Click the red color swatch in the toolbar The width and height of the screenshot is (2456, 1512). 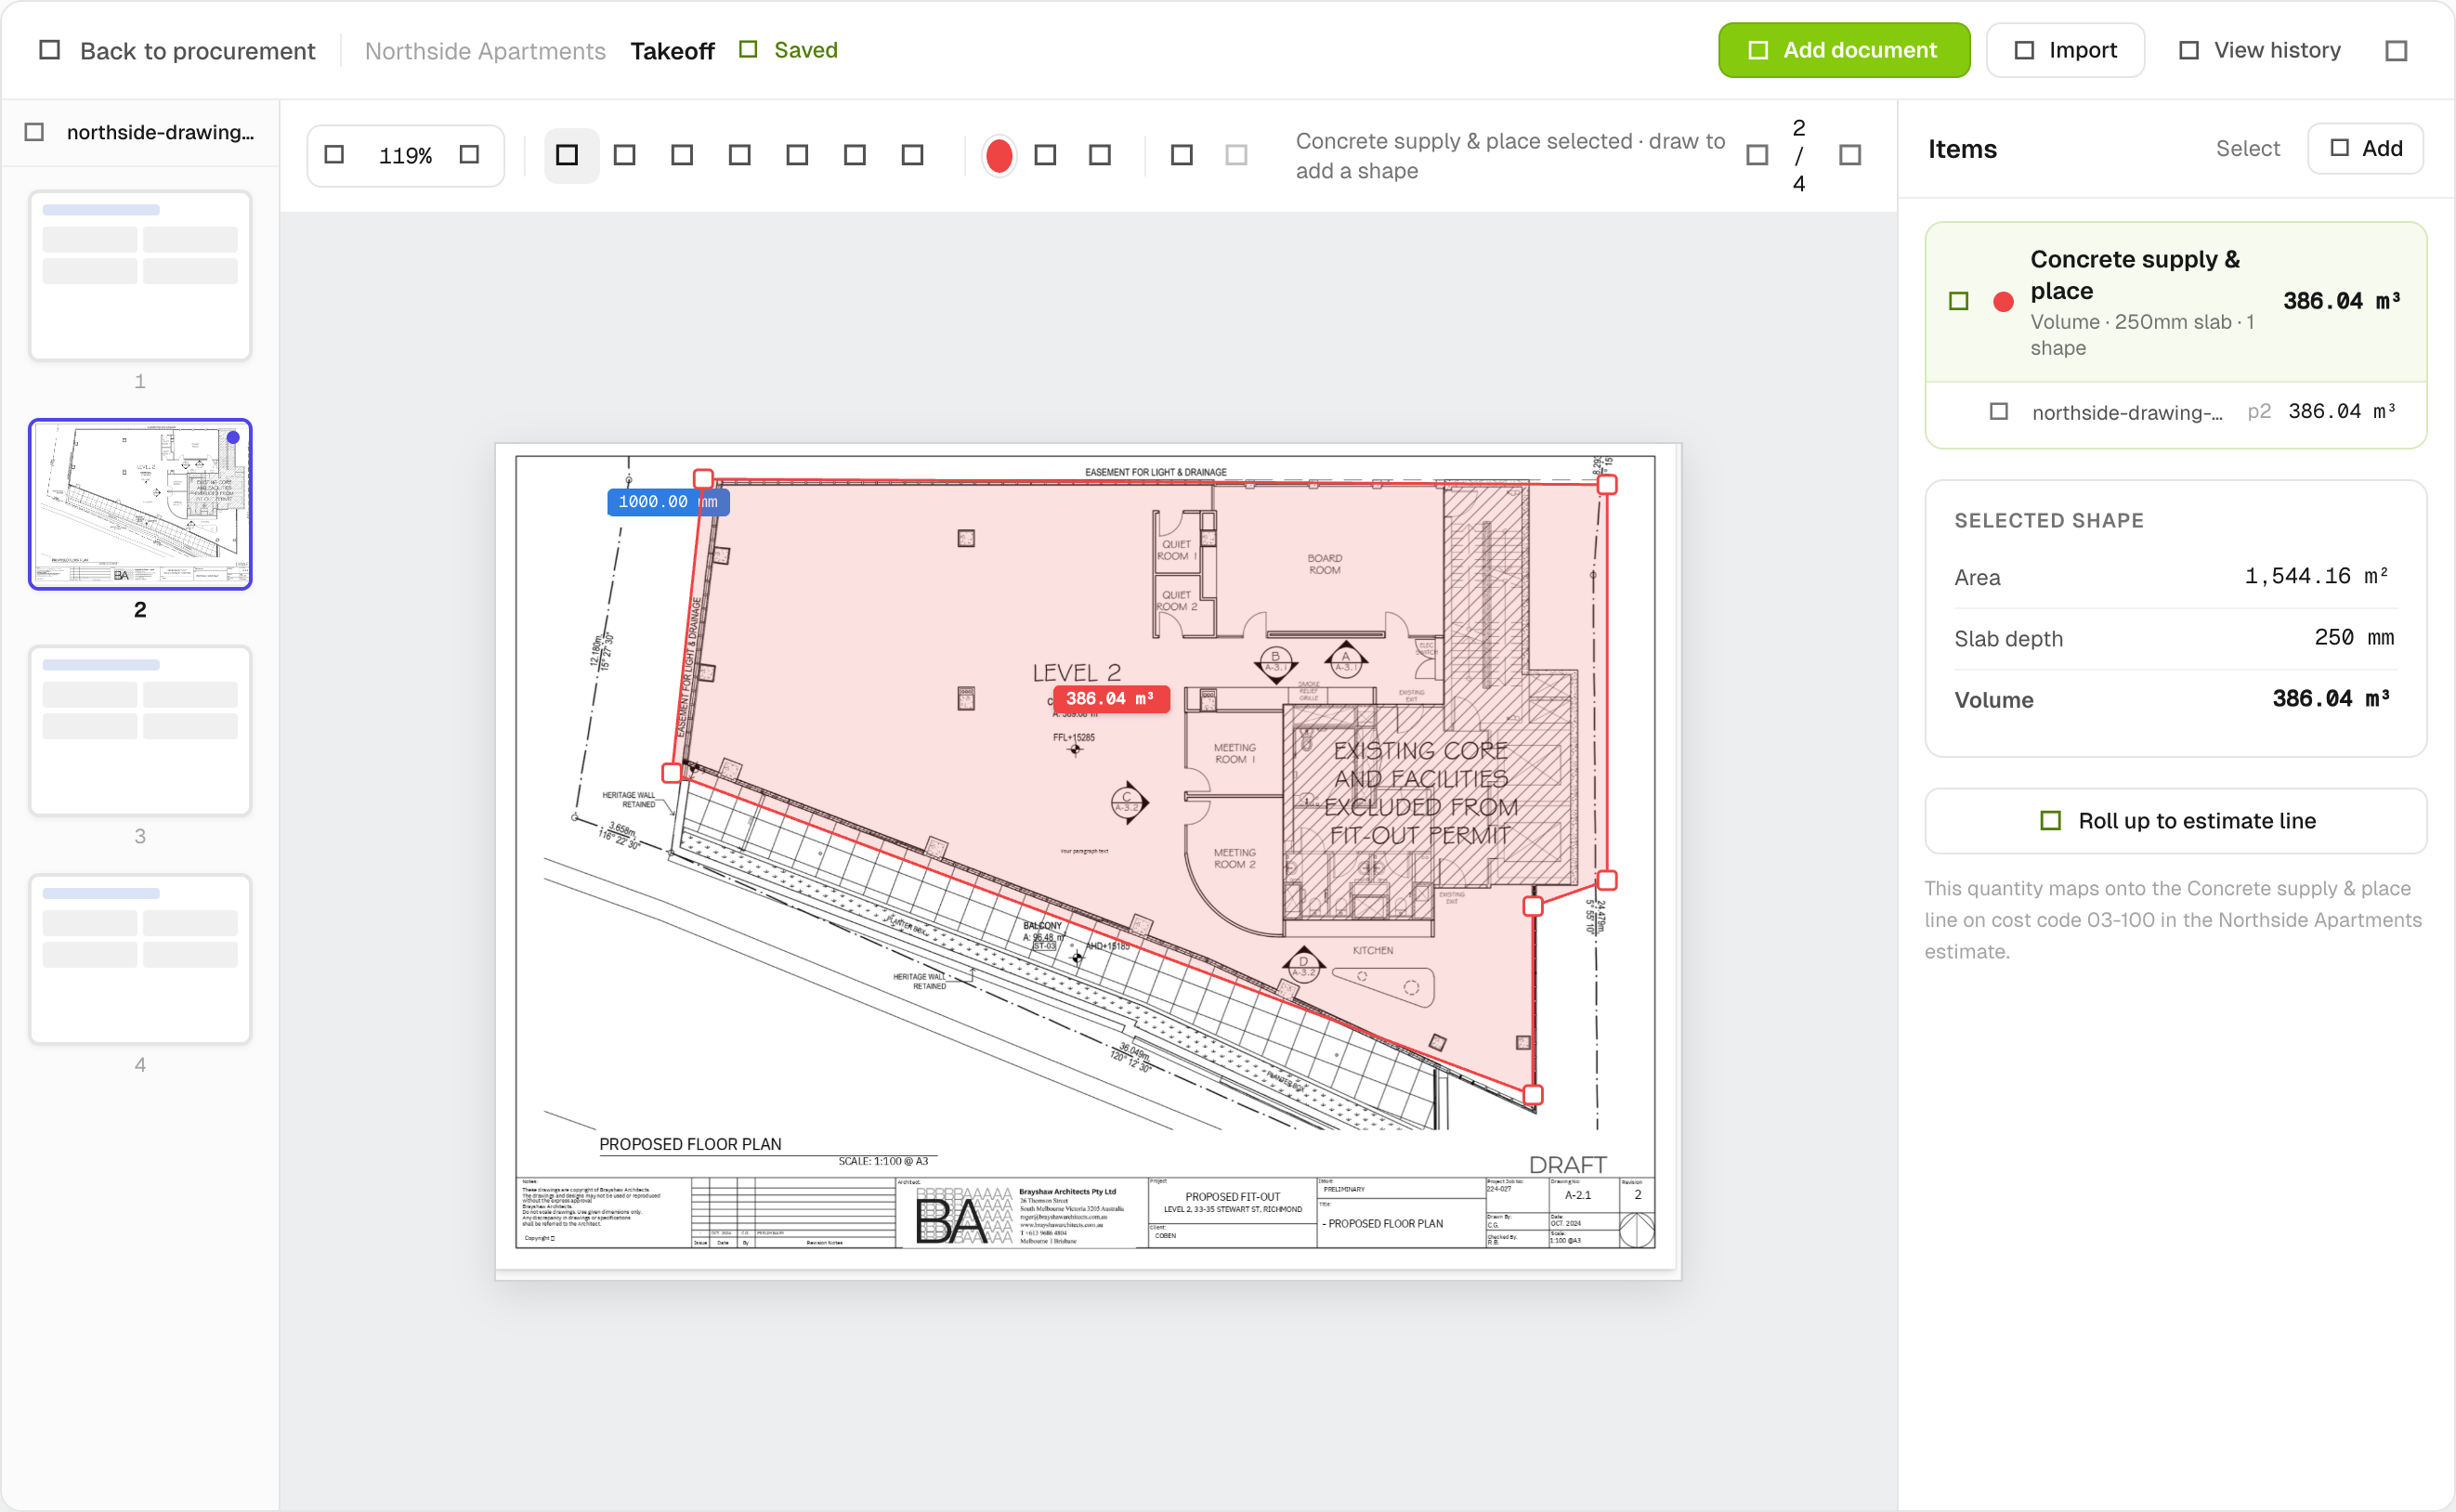pyautogui.click(x=998, y=155)
